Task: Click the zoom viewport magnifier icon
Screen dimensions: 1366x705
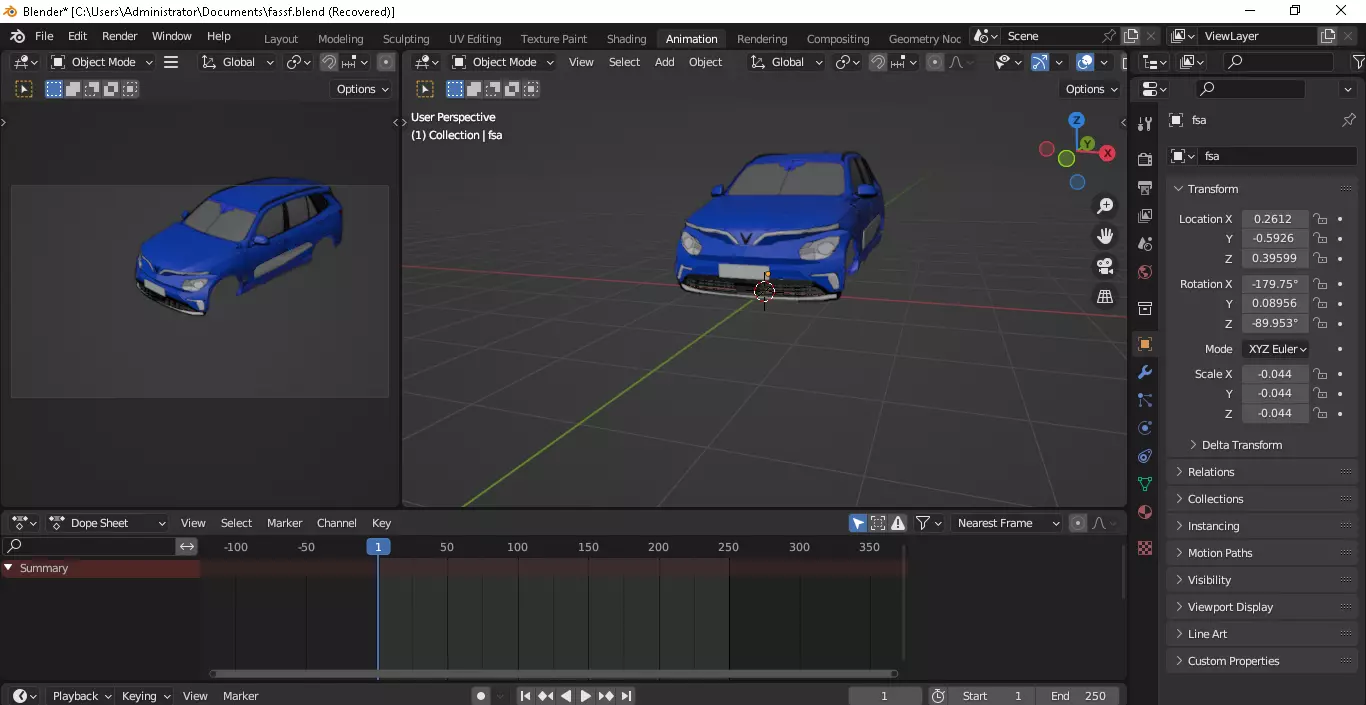Action: coord(1105,206)
